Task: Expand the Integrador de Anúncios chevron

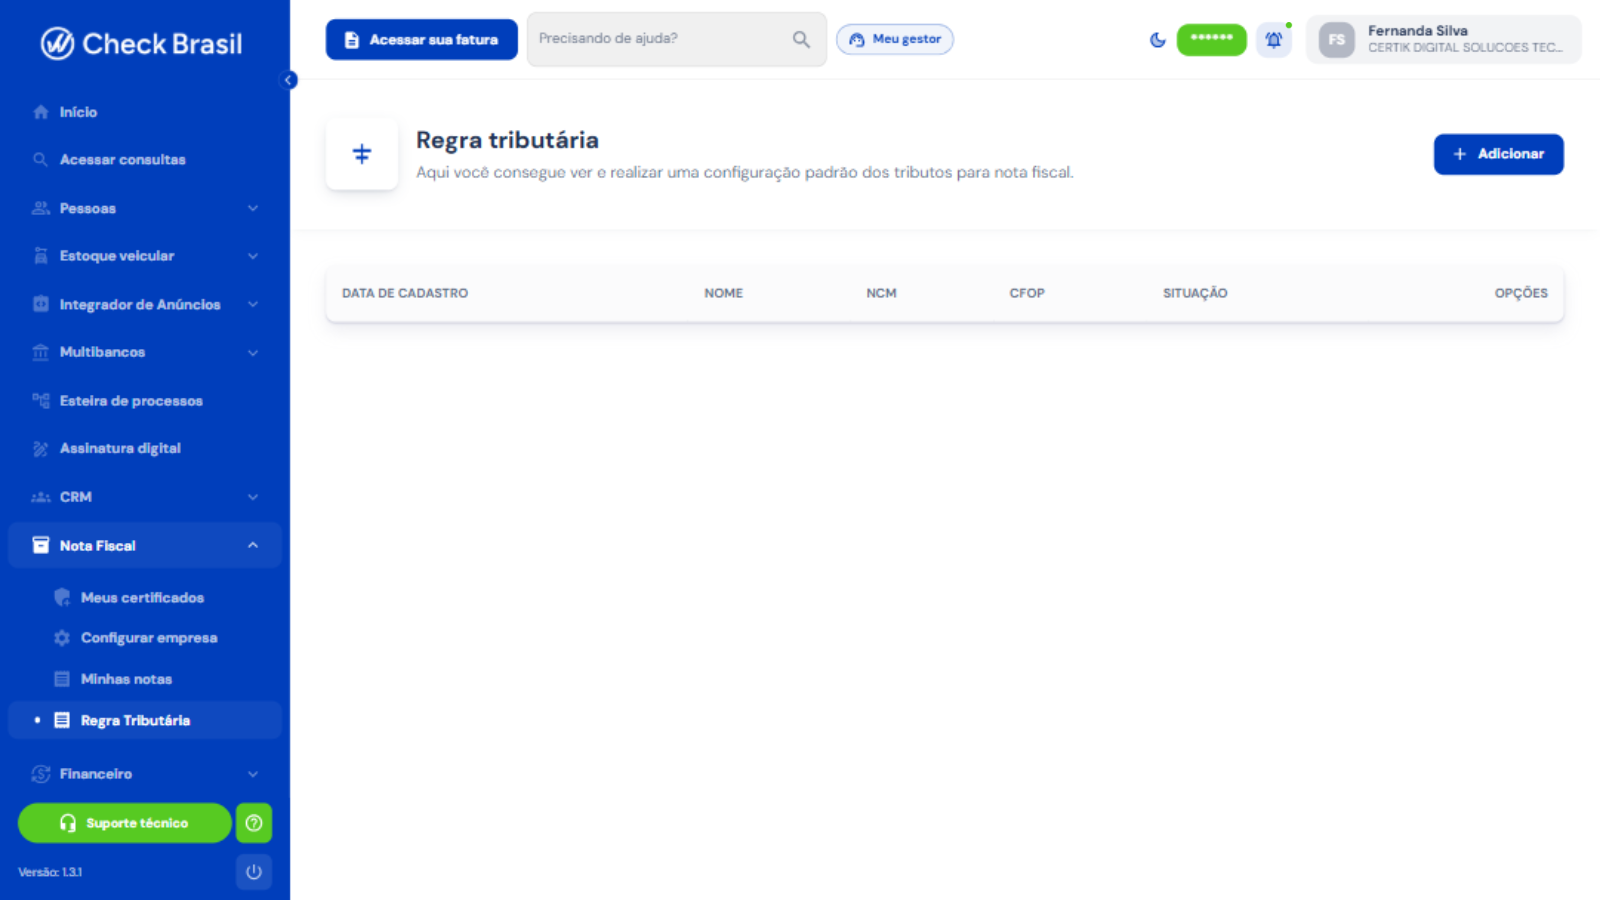Action: coord(253,304)
